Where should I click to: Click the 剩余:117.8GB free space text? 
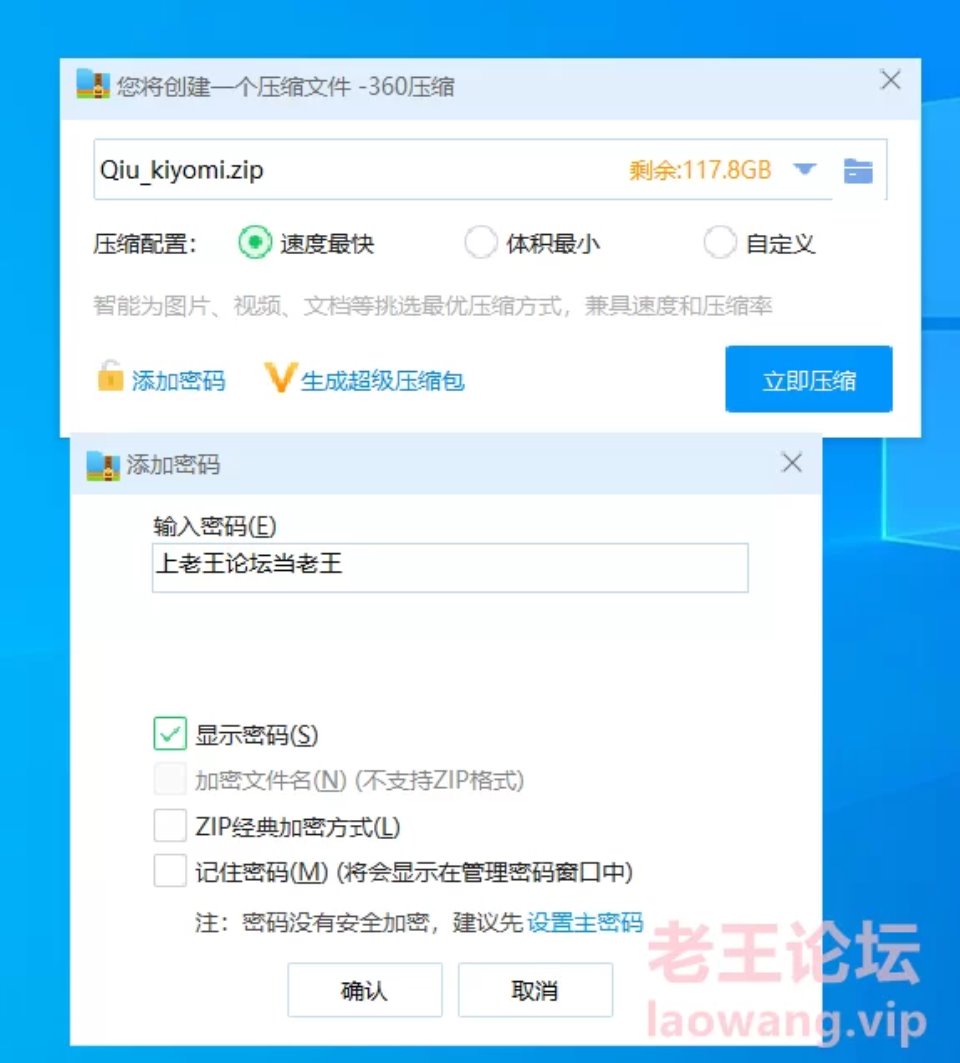point(700,170)
